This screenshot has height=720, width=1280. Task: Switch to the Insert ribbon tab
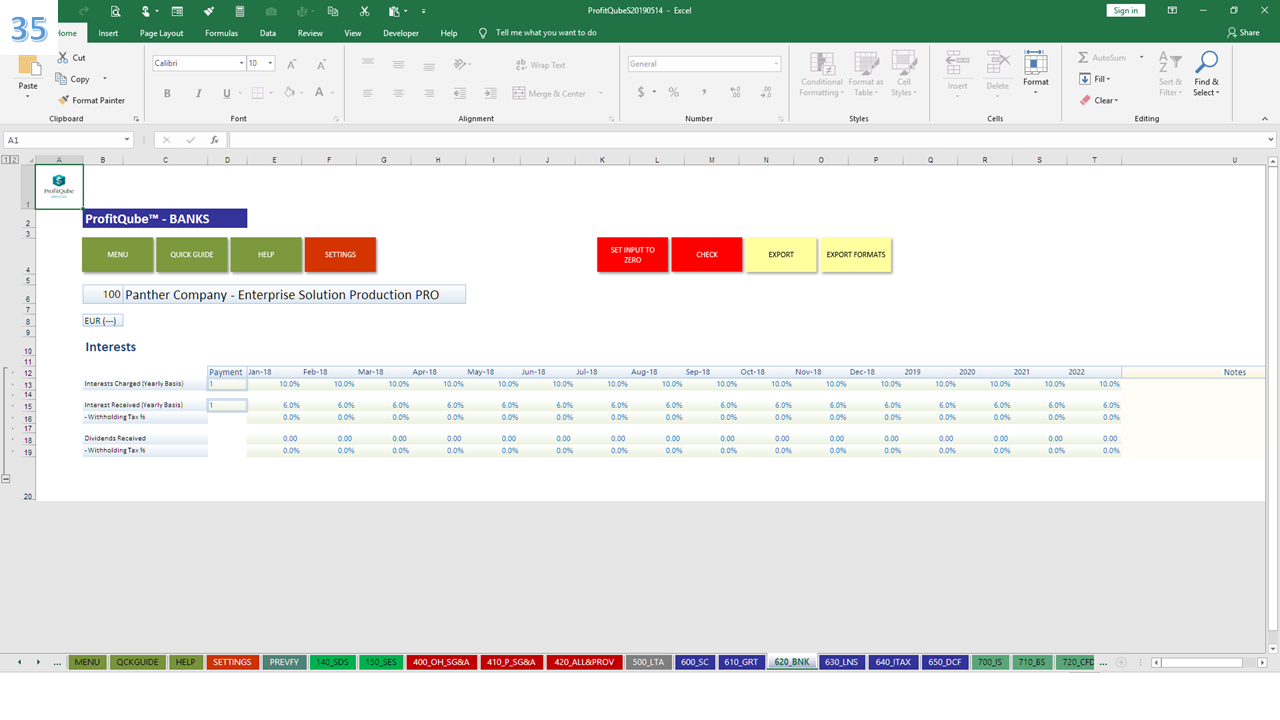108,33
